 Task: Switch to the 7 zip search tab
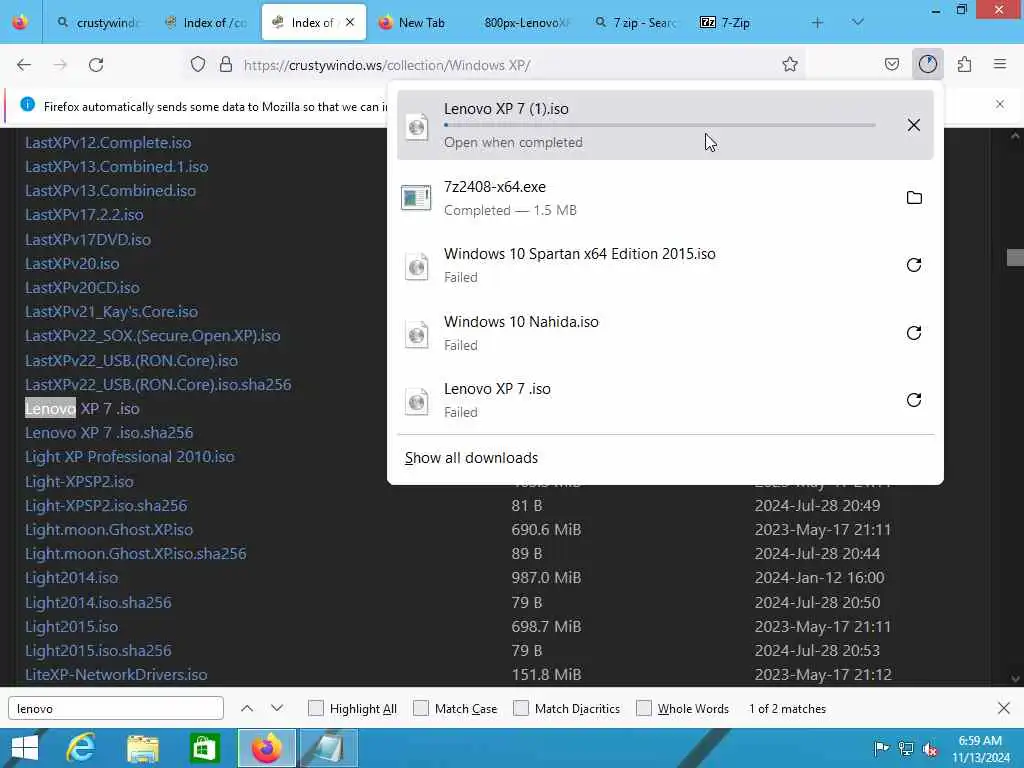(x=635, y=23)
